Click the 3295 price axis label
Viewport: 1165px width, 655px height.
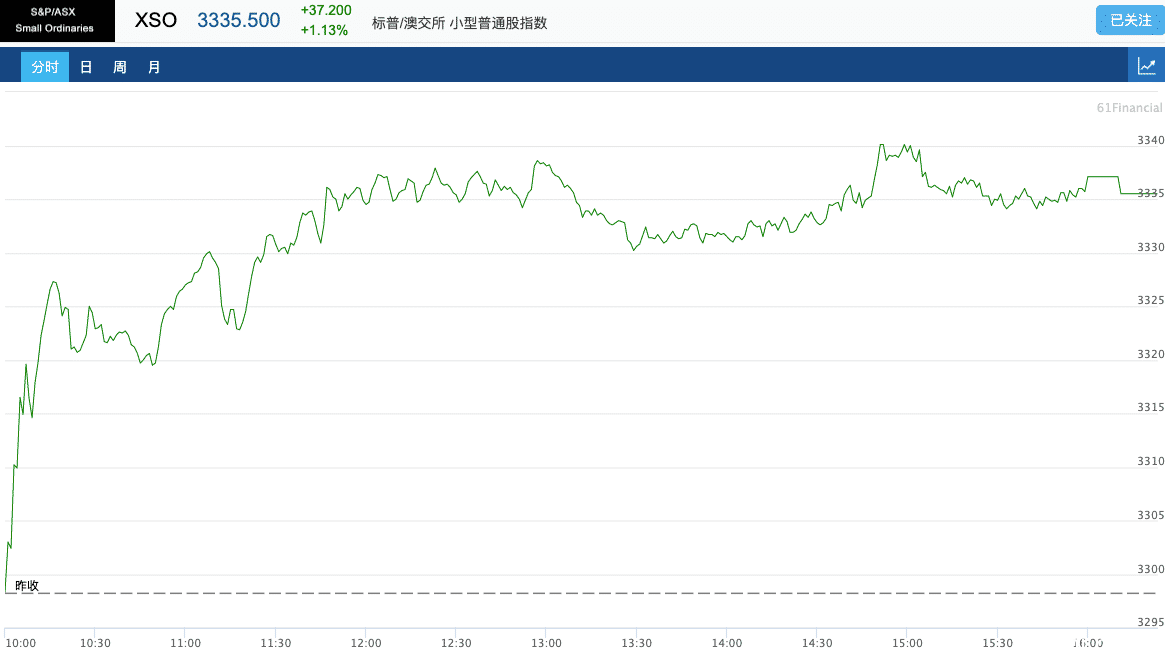[1150, 622]
